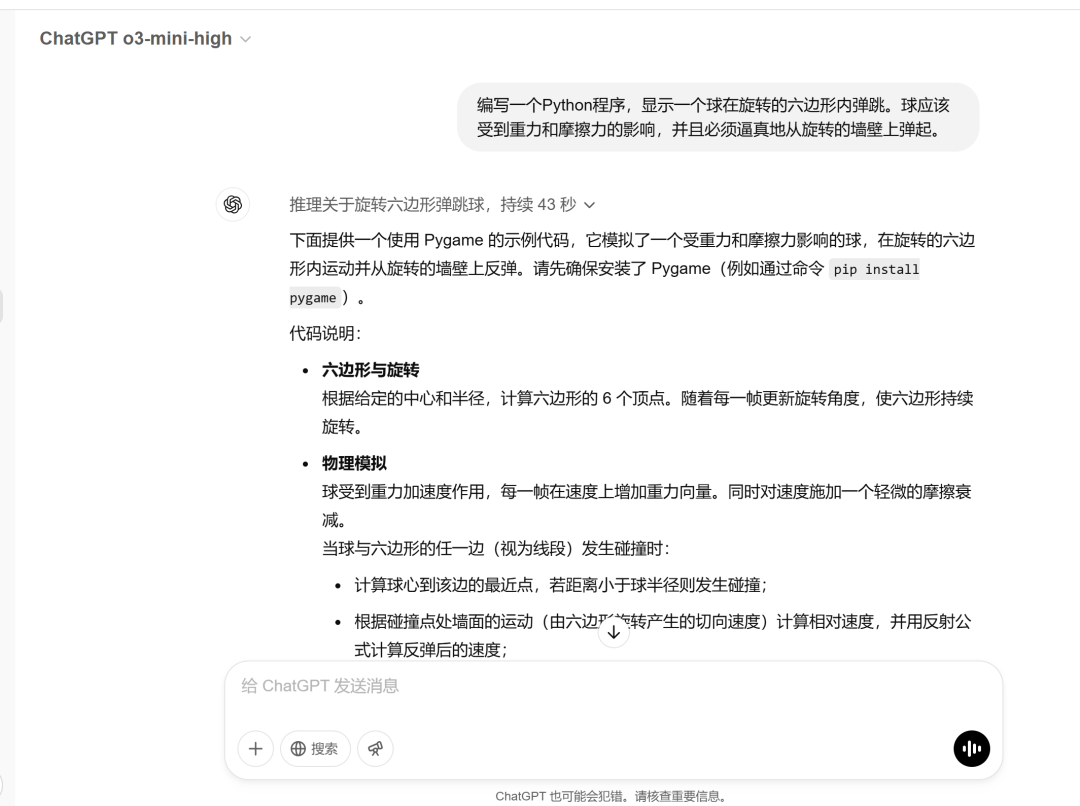
Task: Select the megaphone-style tool icon in the composer
Action: (x=375, y=748)
